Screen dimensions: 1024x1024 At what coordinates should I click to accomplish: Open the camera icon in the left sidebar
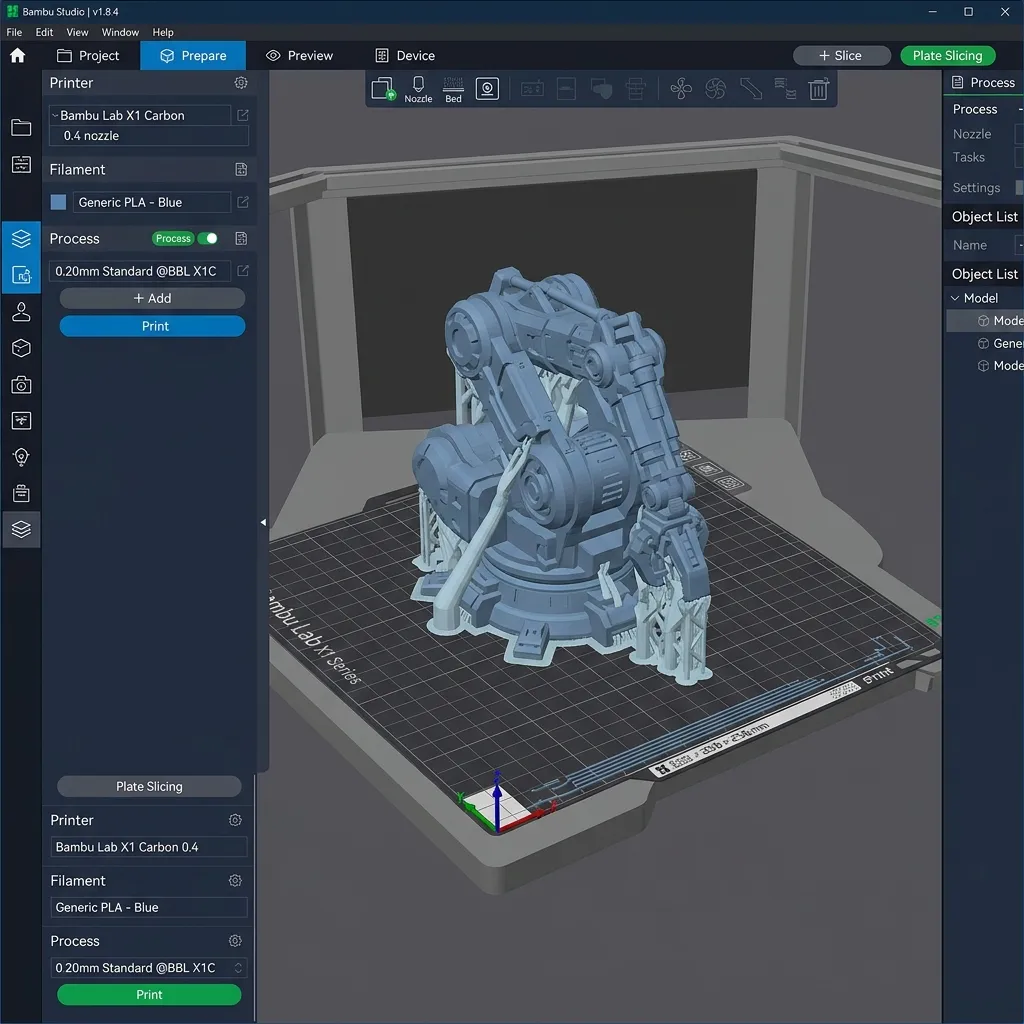pos(21,385)
